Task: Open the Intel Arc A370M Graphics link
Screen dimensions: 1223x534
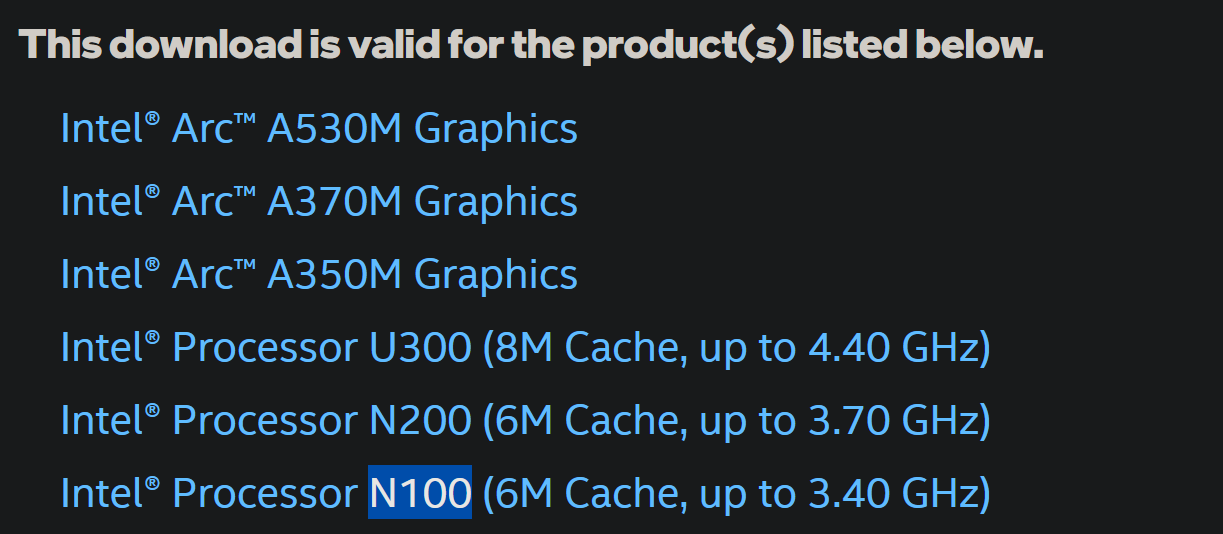Action: 319,202
